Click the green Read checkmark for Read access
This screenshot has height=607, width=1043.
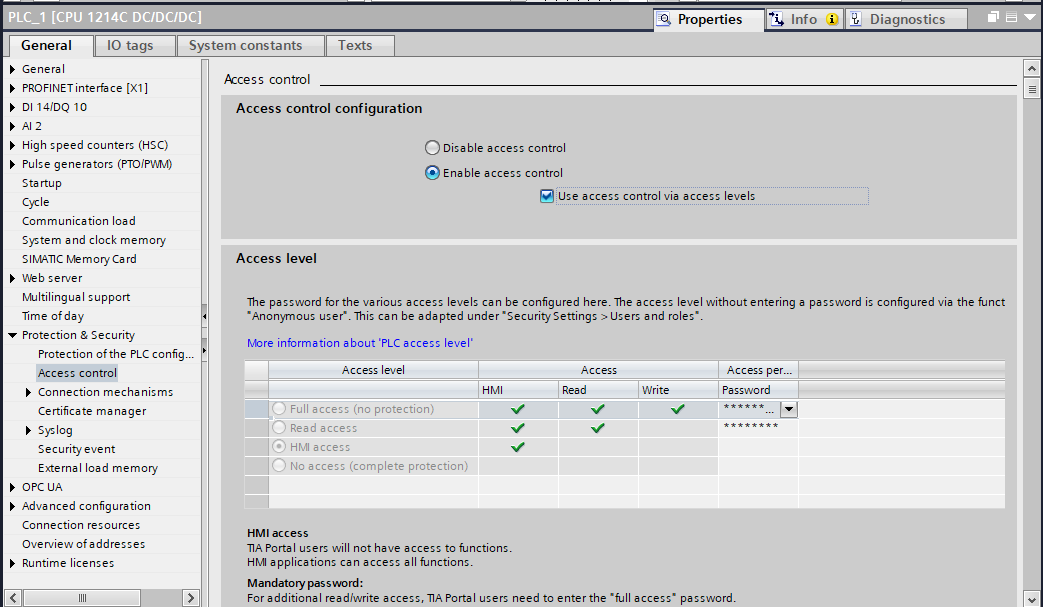point(597,428)
